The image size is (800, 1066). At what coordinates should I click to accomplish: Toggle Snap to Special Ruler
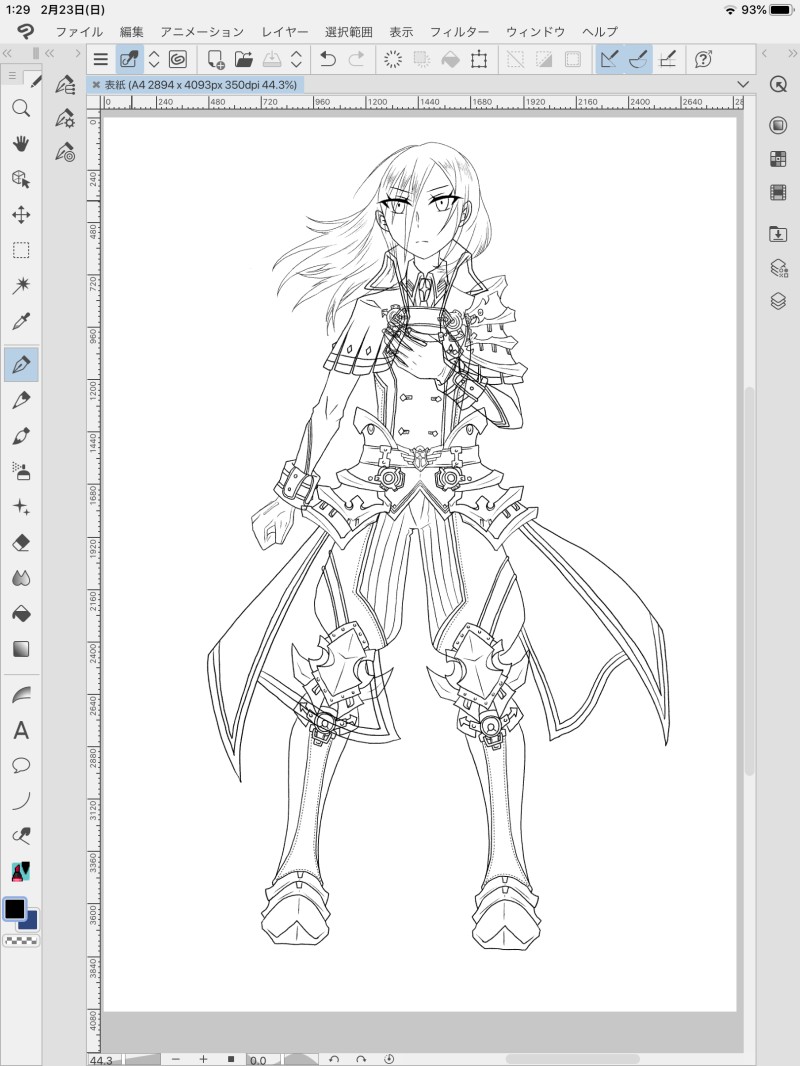click(638, 59)
